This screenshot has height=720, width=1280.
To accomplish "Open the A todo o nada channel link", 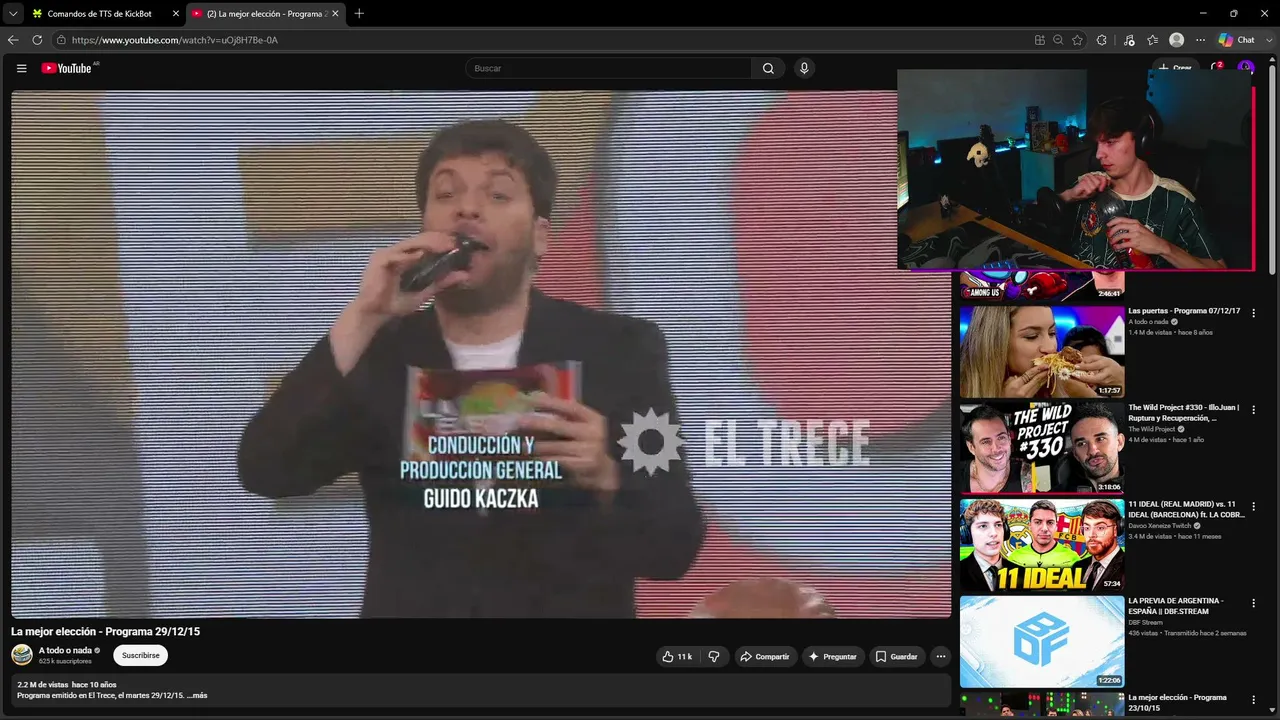I will (65, 650).
